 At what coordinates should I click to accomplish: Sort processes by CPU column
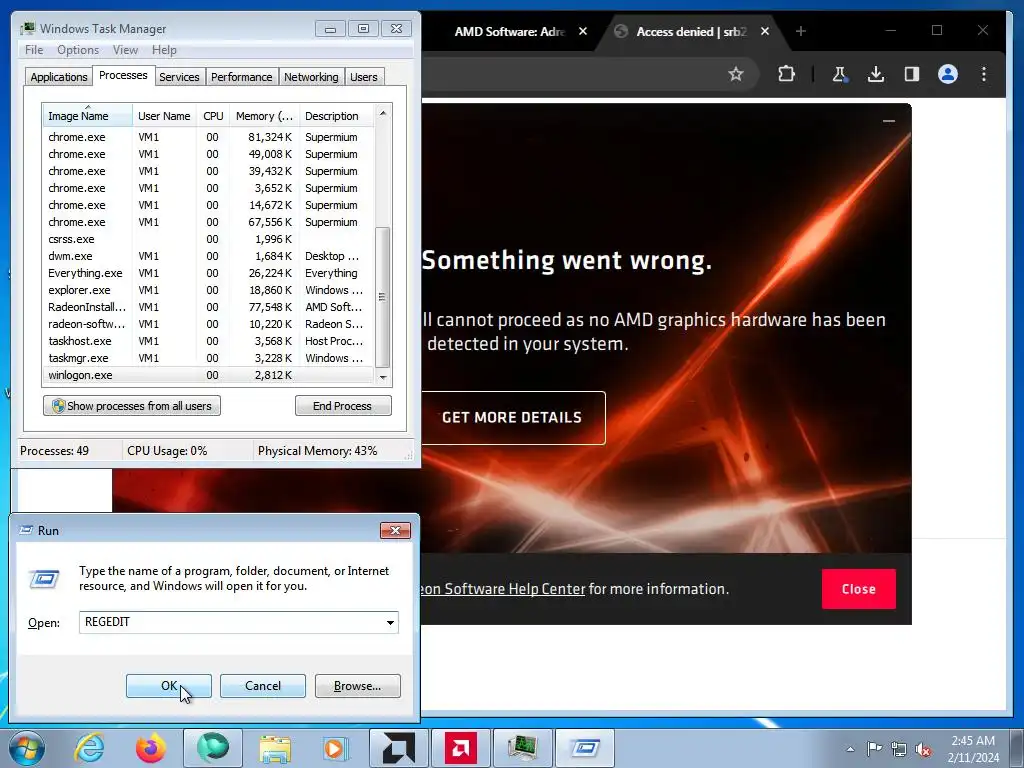(x=213, y=116)
